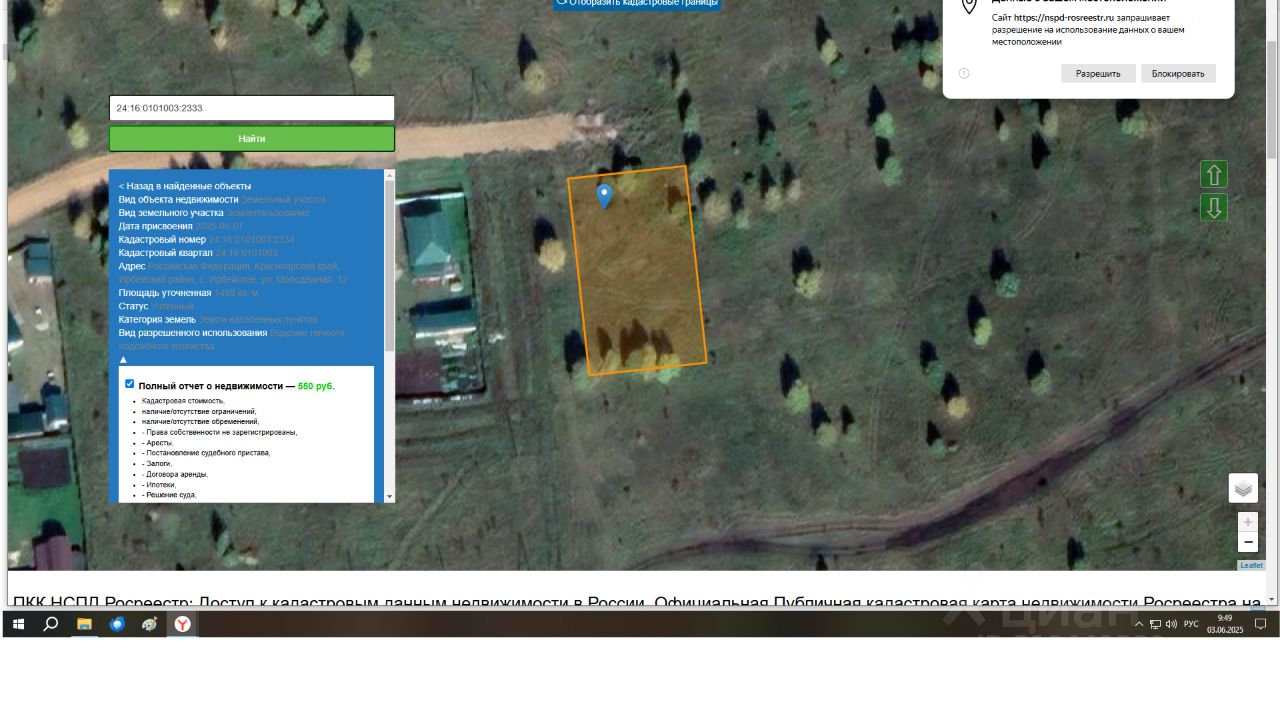The height and width of the screenshot is (720, 1280).
Task: Open the fourth pinned taskbar app icon
Action: point(150,624)
